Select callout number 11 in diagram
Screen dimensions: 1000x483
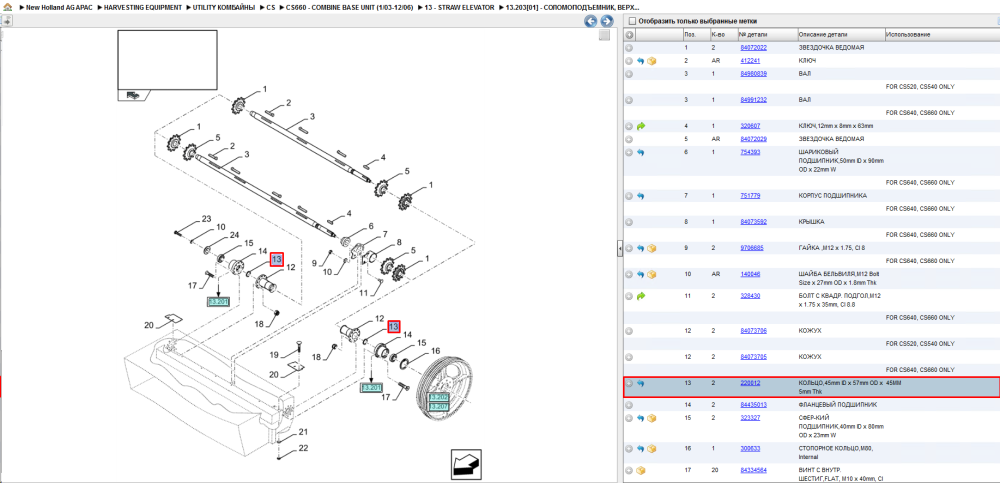tap(364, 293)
